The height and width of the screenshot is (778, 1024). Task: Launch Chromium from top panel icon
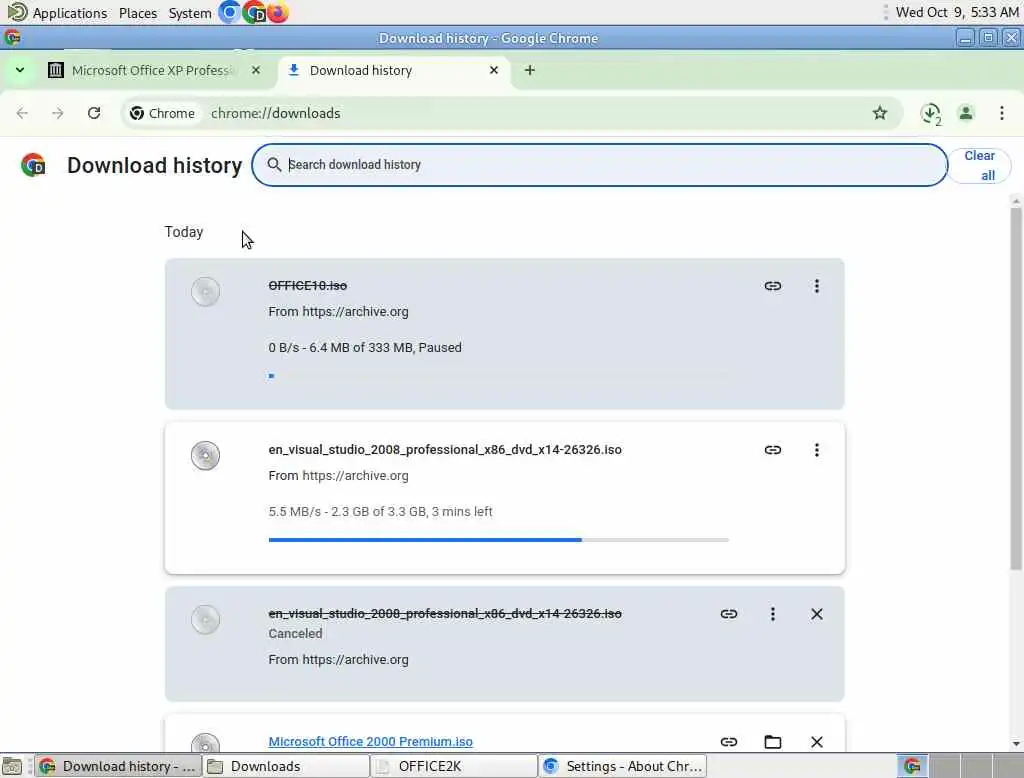(229, 12)
